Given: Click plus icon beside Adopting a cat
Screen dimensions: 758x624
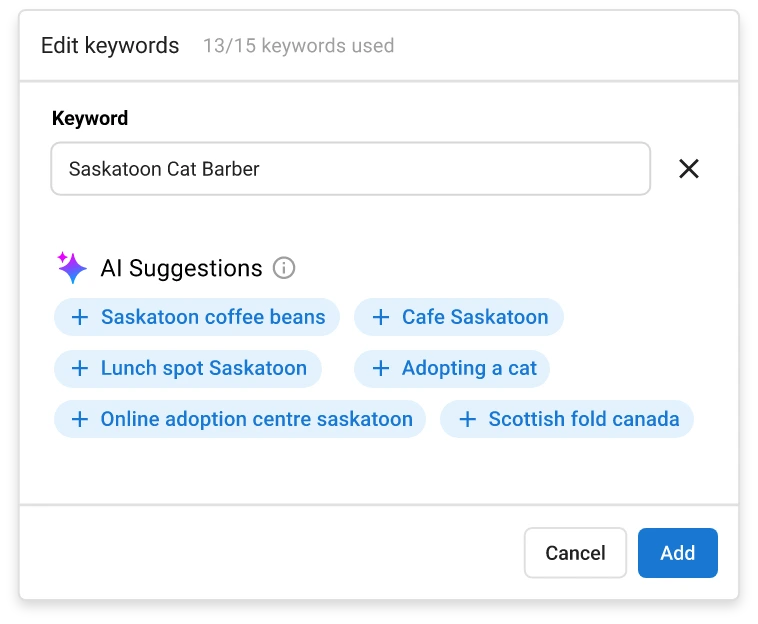Looking at the screenshot, I should [x=381, y=369].
